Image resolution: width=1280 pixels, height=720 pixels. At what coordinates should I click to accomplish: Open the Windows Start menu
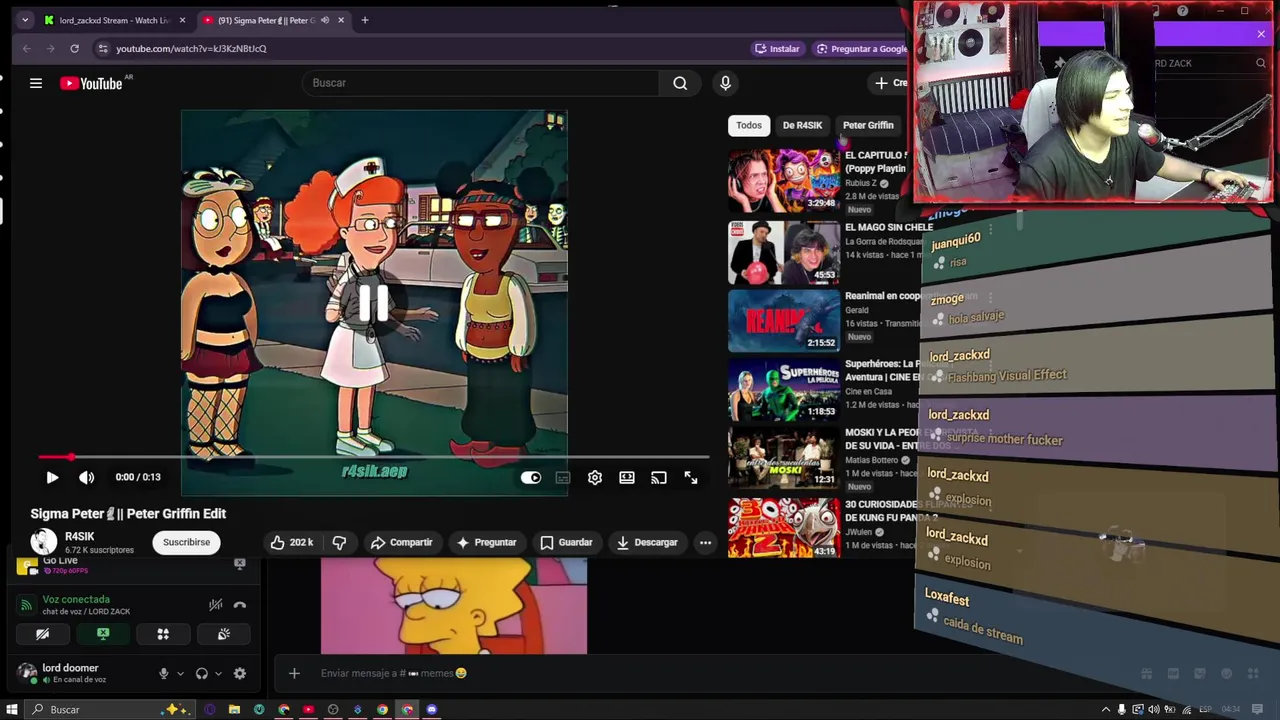click(x=12, y=710)
